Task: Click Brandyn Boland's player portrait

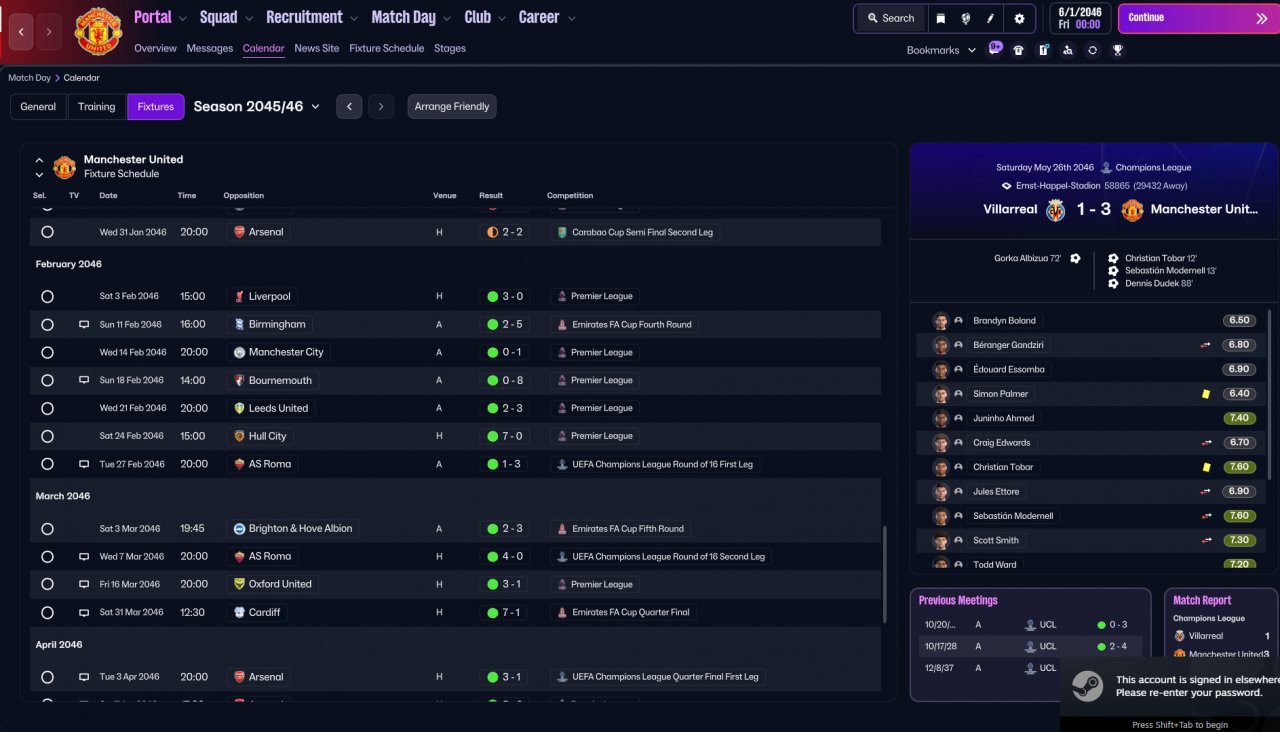Action: coord(940,321)
